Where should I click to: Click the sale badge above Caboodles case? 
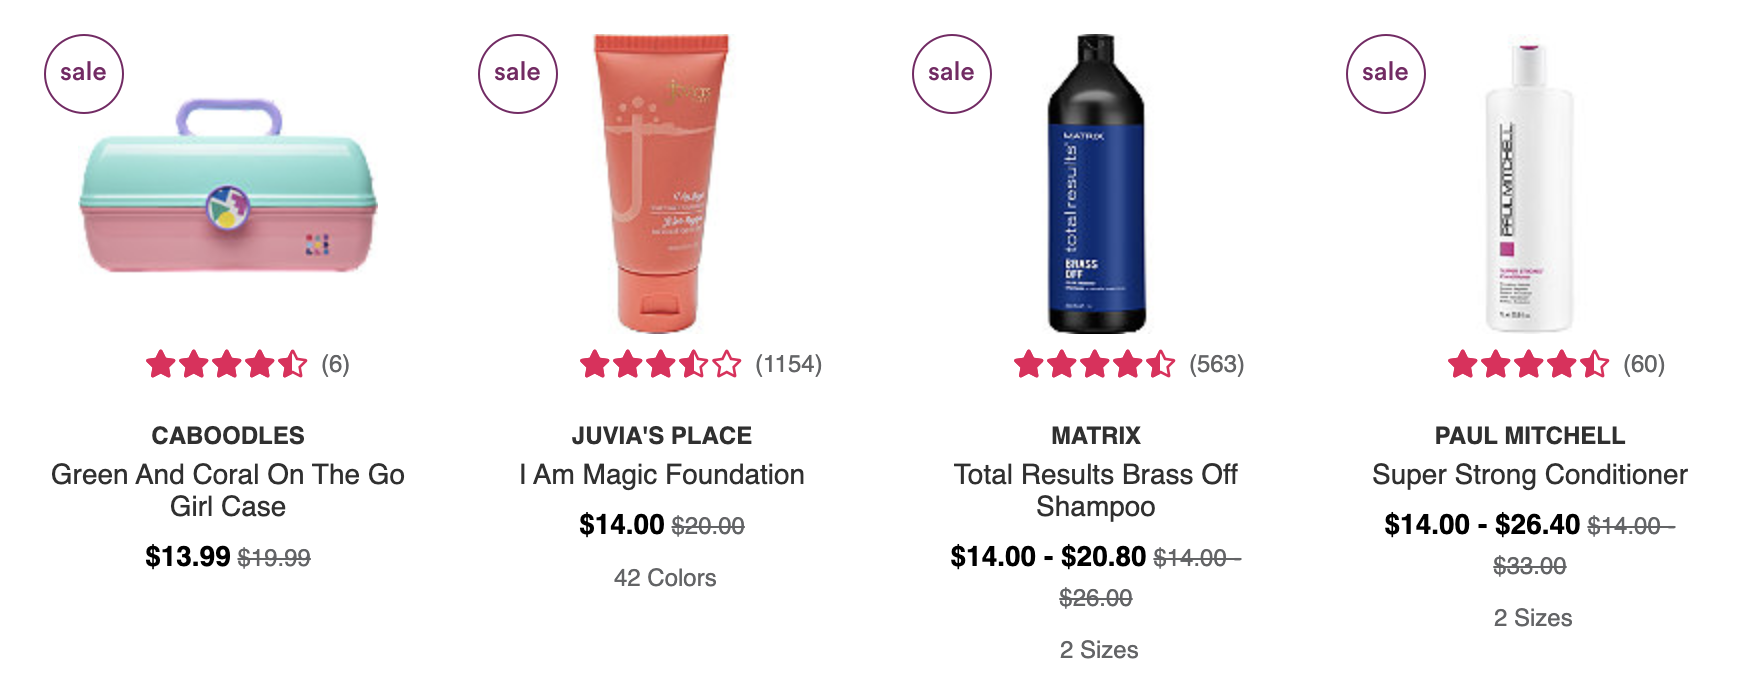(x=84, y=74)
